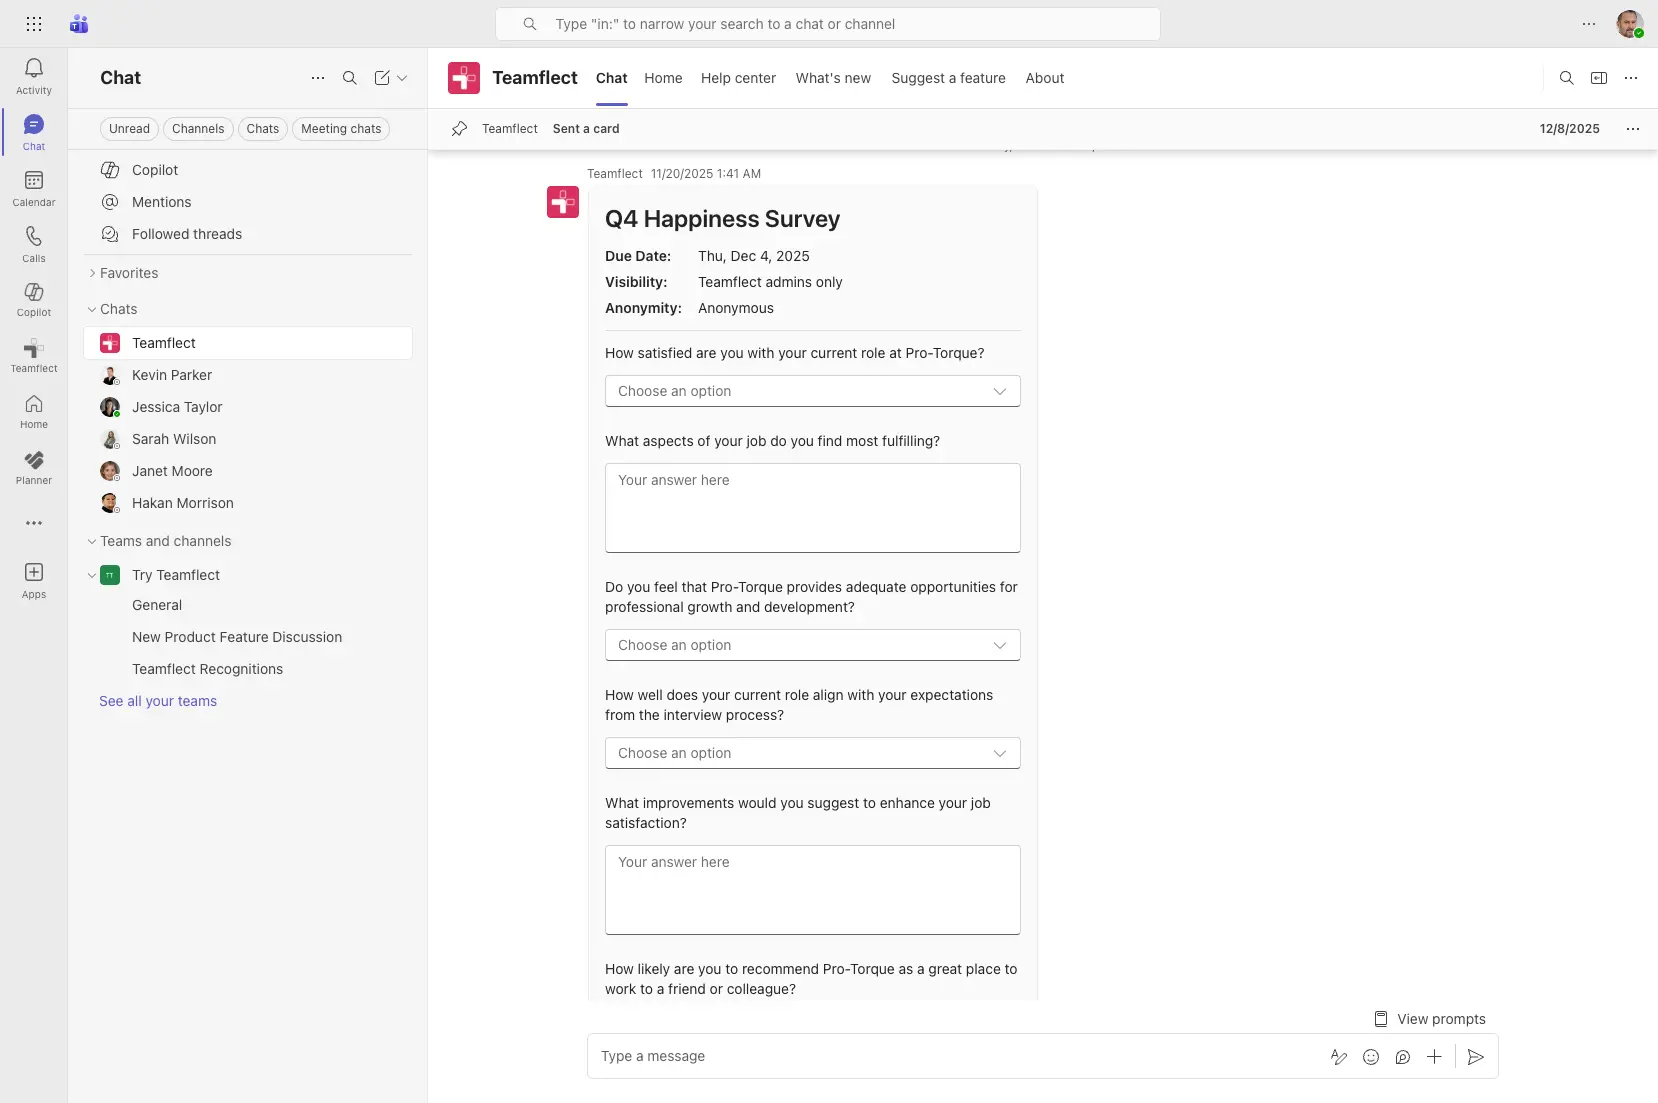Screen dimensions: 1658x1103
Task: Open the role satisfaction 'Choose an option' dropdown
Action: 812,391
